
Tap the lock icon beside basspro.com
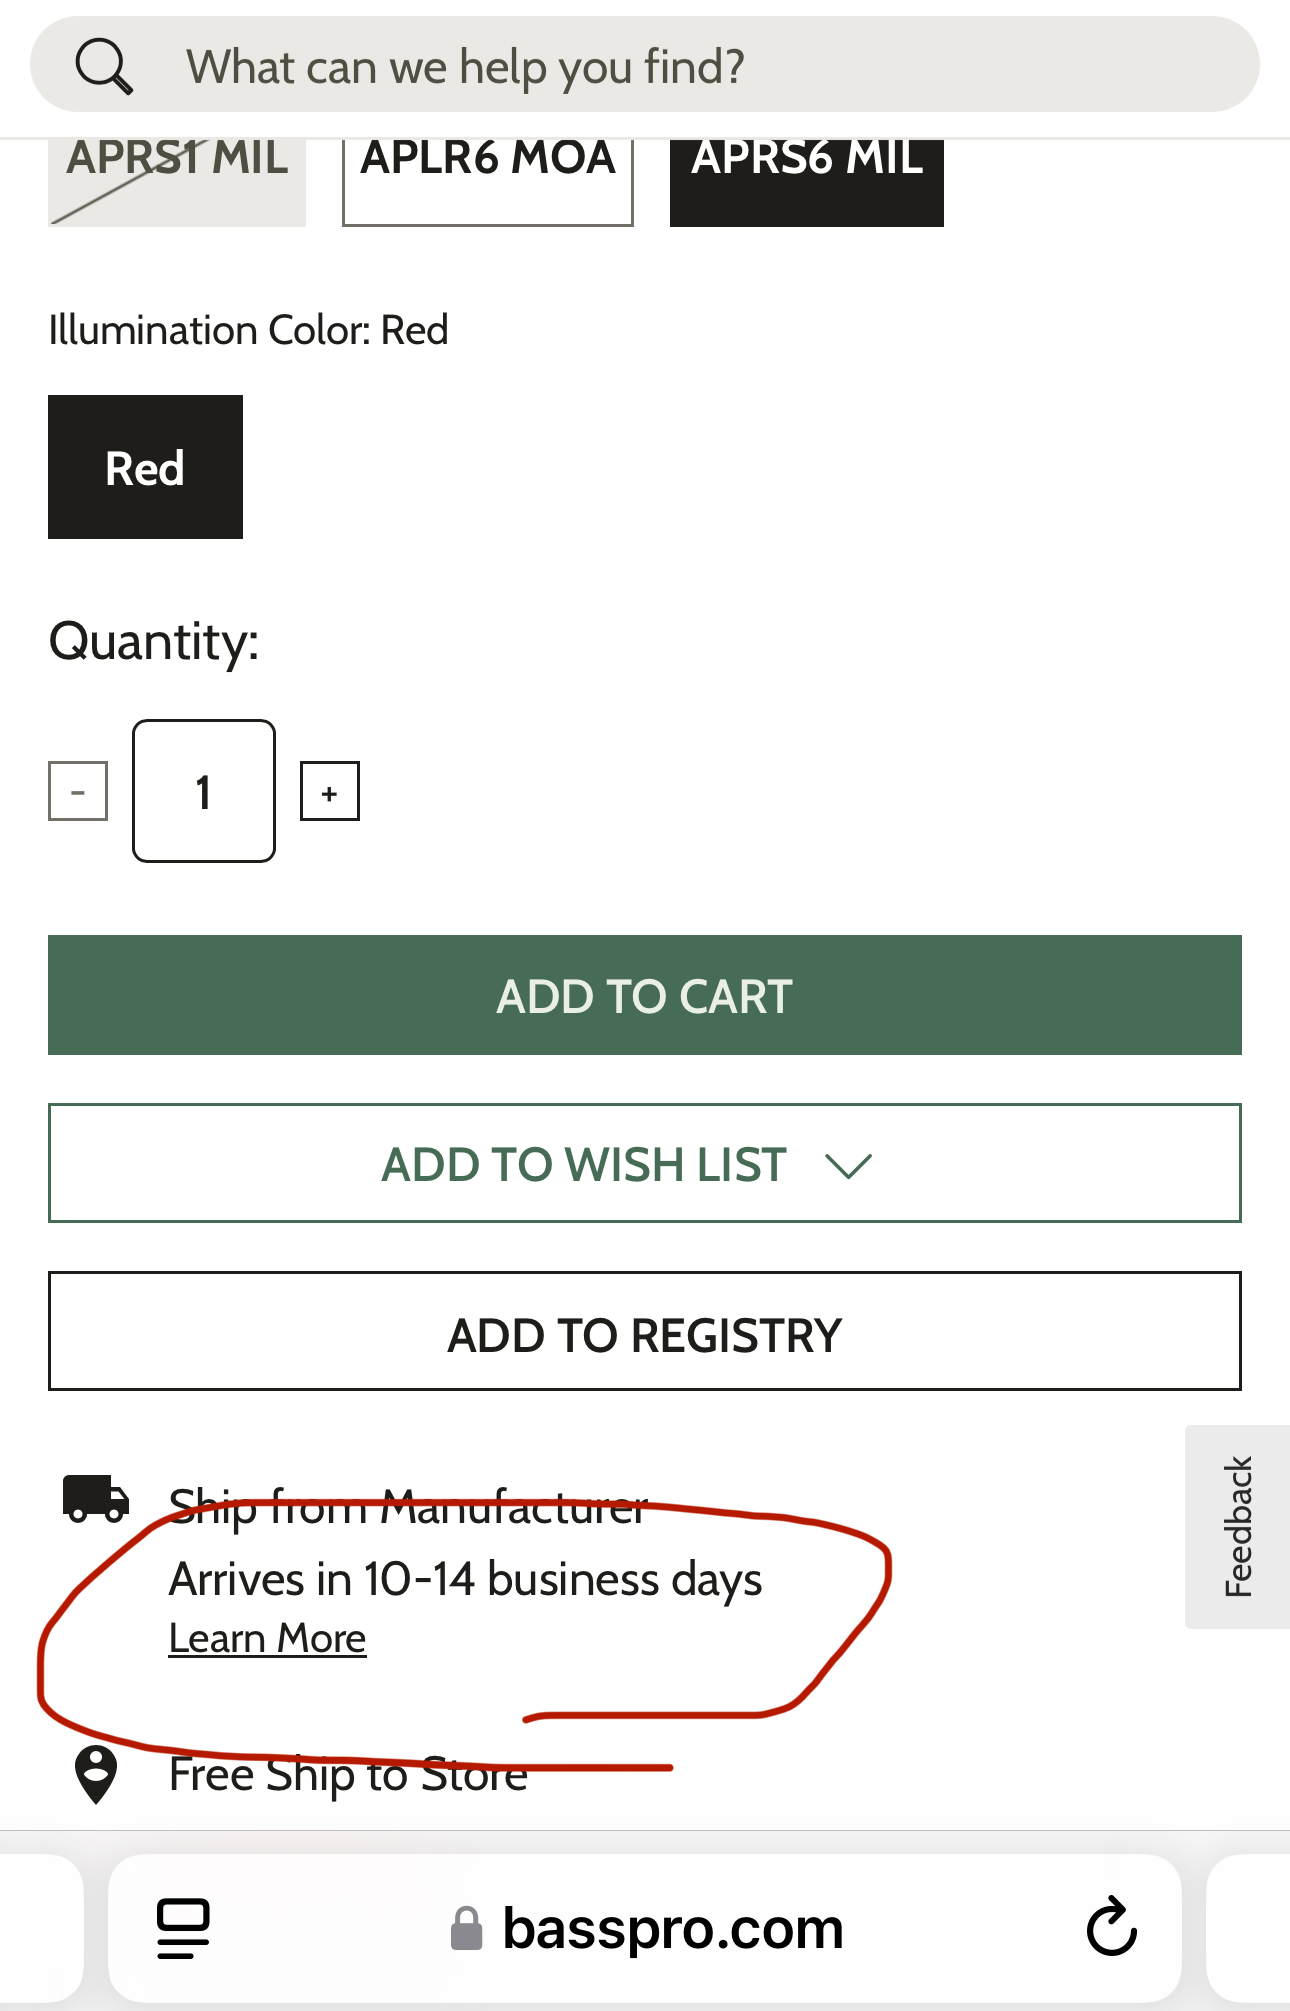point(466,1928)
